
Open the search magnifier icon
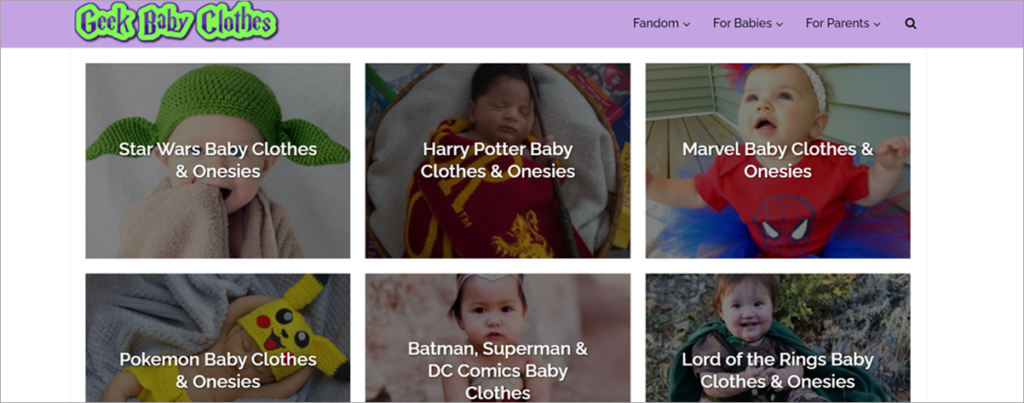[910, 24]
